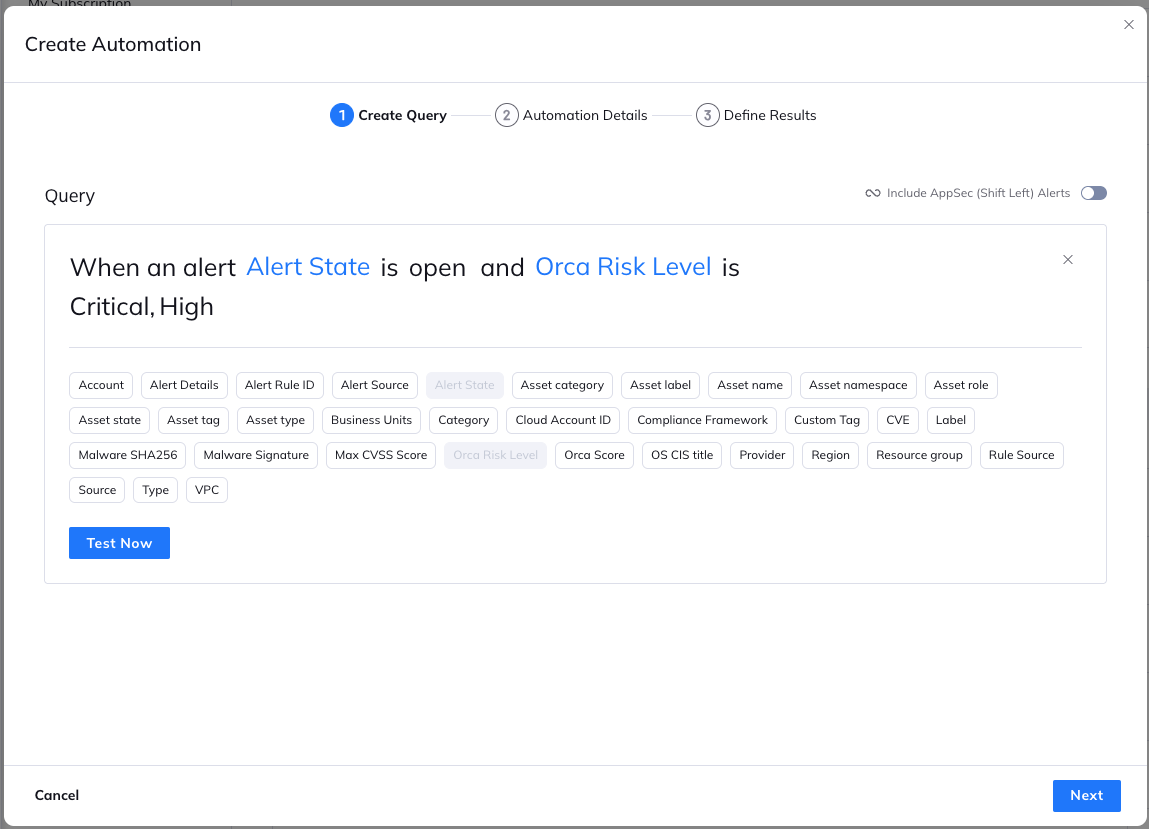Add the Resource group filter
The width and height of the screenshot is (1149, 829).
point(919,455)
